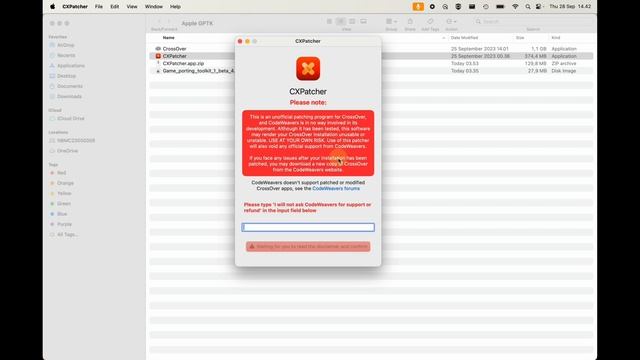Open OneDrive under Locations
Viewport: 640px width, 360px height.
pyautogui.click(x=67, y=151)
